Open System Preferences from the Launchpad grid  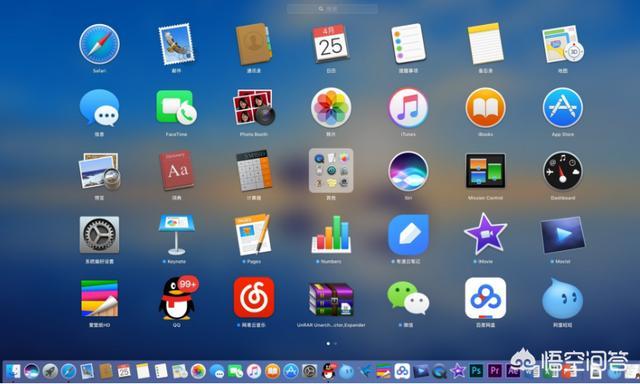99,235
